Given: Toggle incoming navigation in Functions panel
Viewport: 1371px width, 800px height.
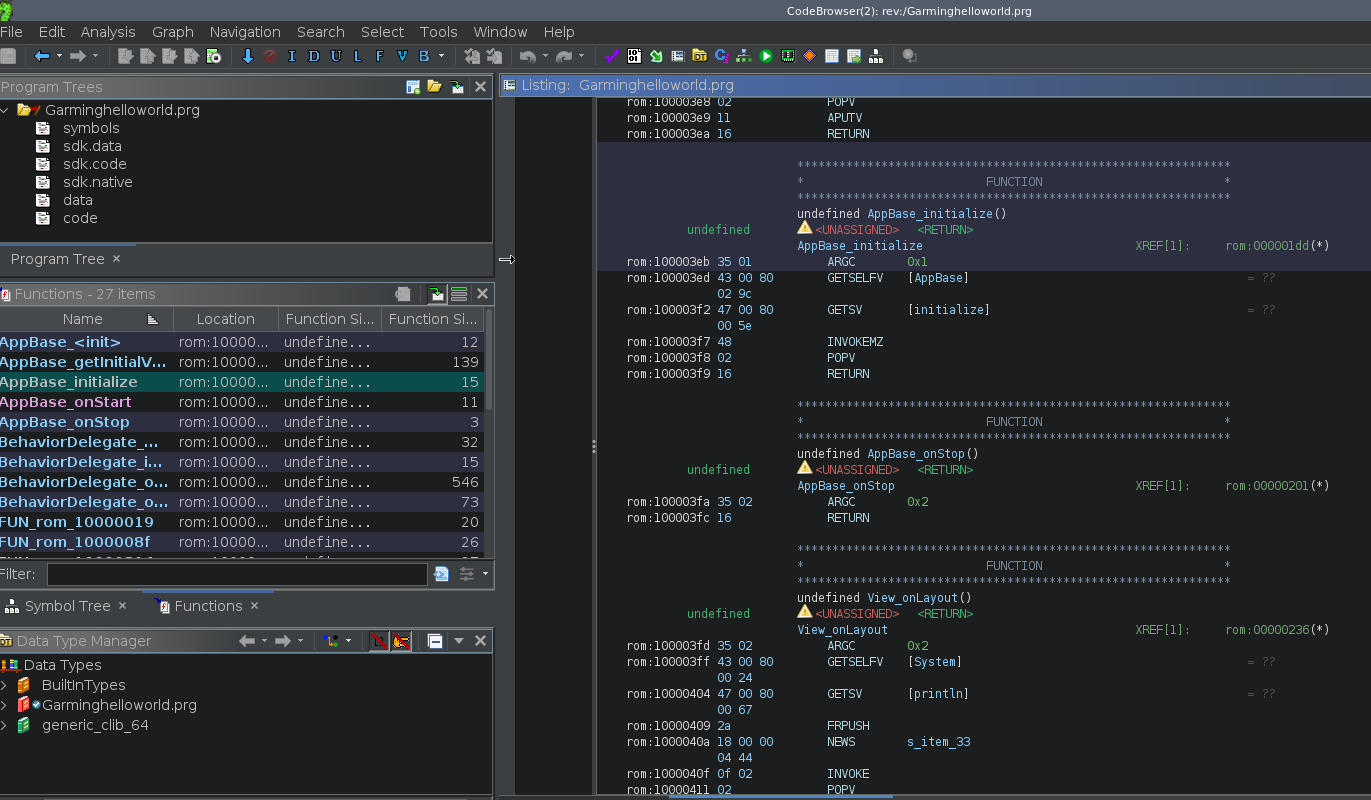Looking at the screenshot, I should click(437, 294).
